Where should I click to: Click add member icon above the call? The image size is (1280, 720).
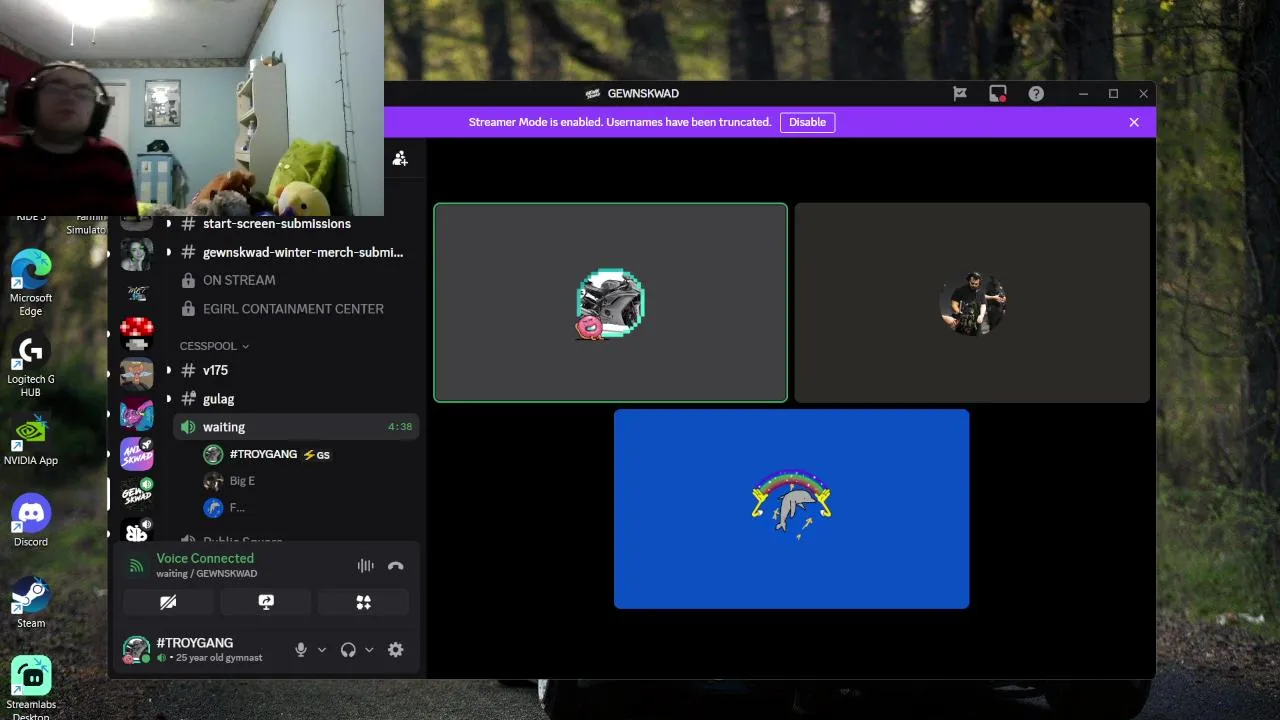(x=400, y=158)
